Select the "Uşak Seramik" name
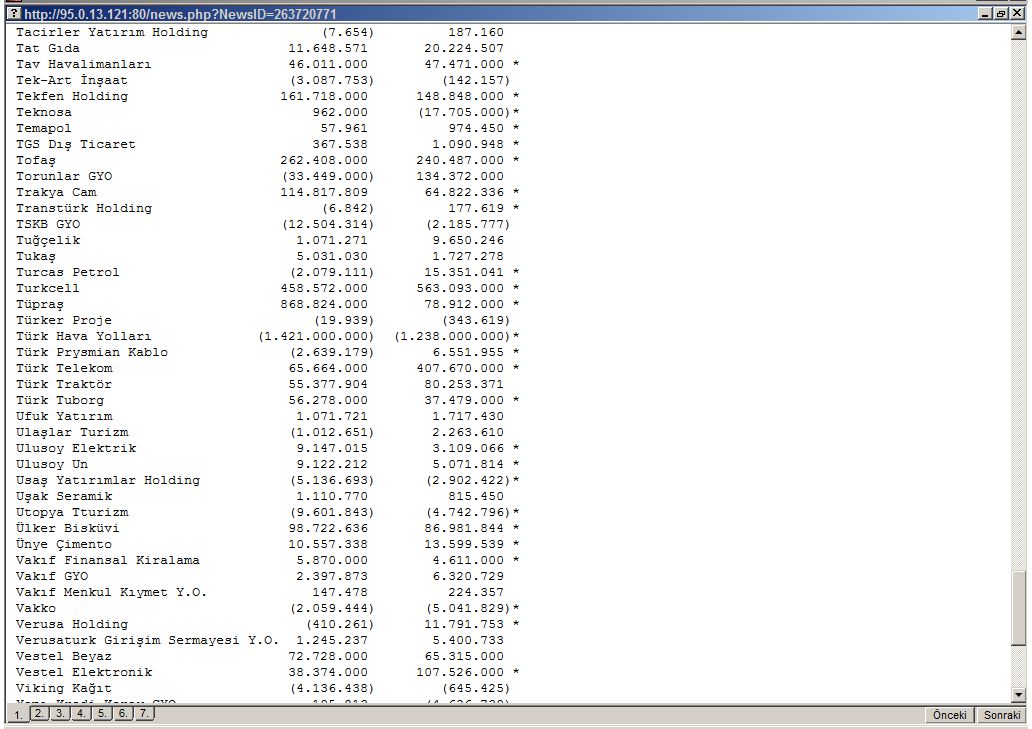This screenshot has height=729, width=1032. [64, 496]
